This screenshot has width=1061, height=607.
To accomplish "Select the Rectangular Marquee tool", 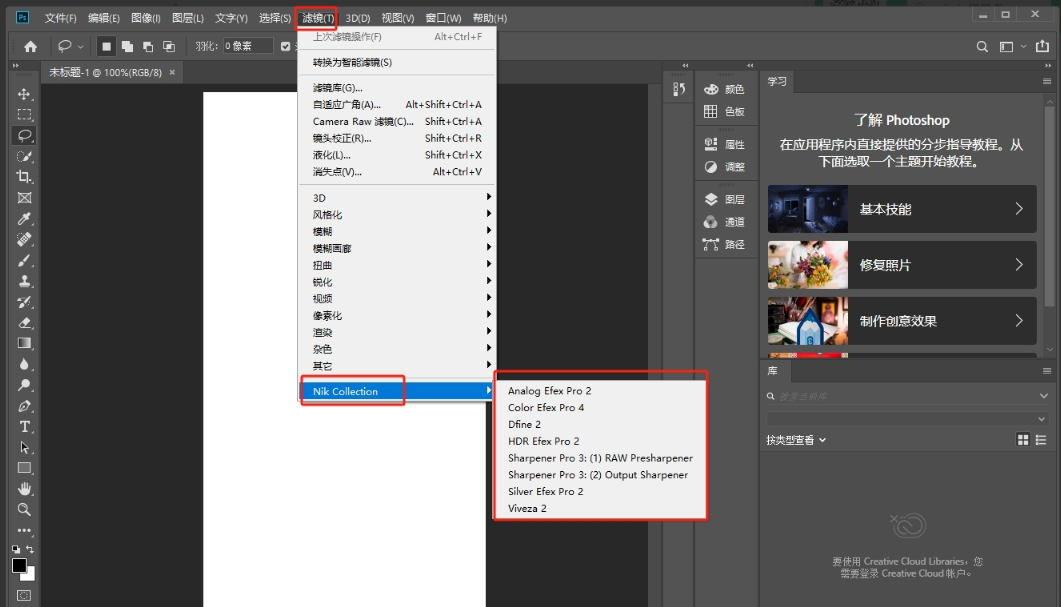I will coord(24,114).
